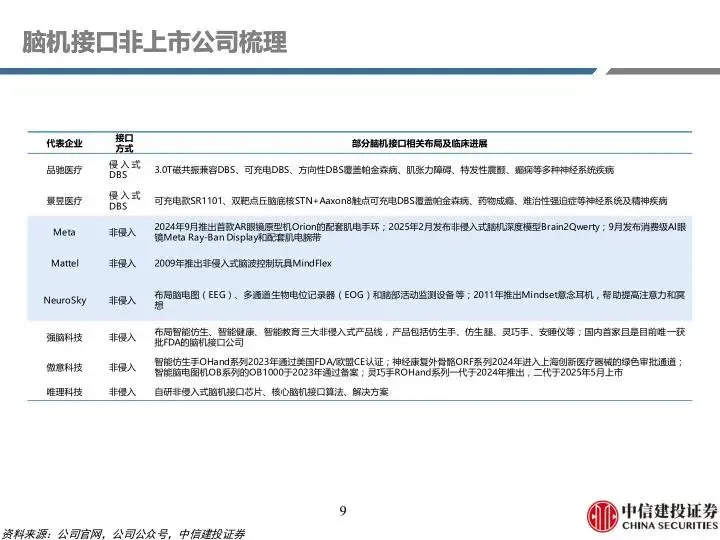Click the 布局智能仿生 description in 强脑科技 row

(x=420, y=337)
